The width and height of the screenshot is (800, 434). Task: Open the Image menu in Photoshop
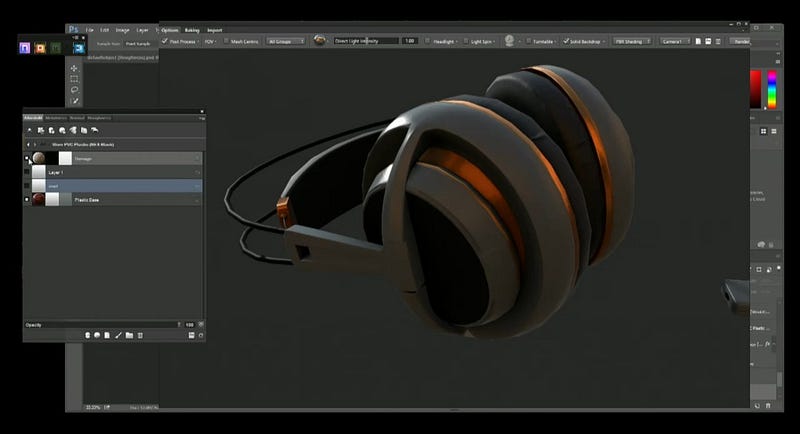(x=122, y=30)
